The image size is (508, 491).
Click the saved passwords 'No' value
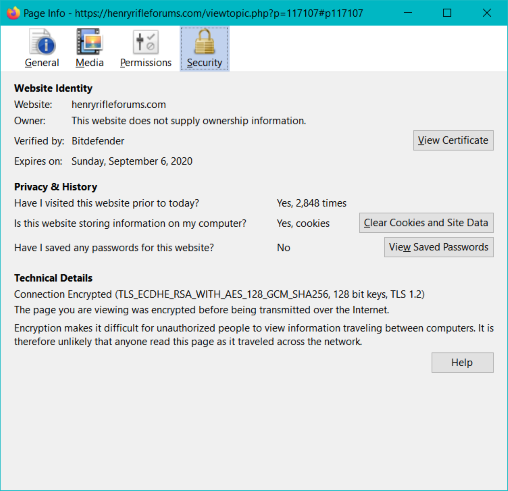[x=284, y=248]
